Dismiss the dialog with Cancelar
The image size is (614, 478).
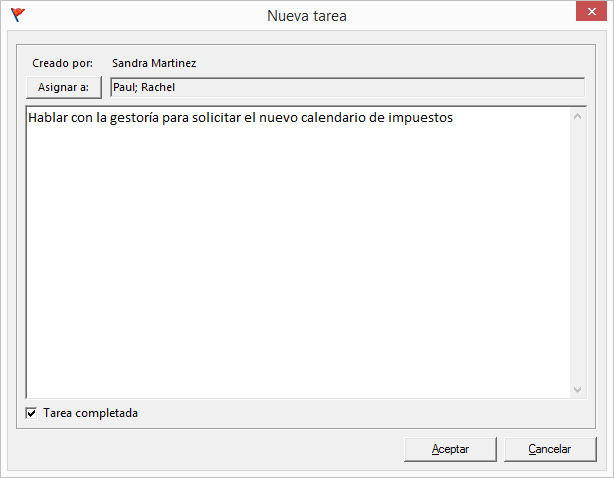pyautogui.click(x=550, y=449)
